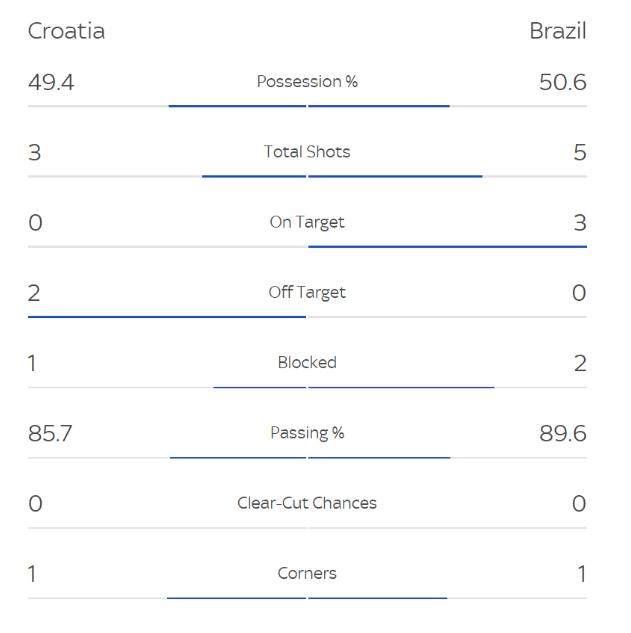Click Brazil's 89.6 passing value
The width and height of the screenshot is (631, 633).
pyautogui.click(x=562, y=433)
